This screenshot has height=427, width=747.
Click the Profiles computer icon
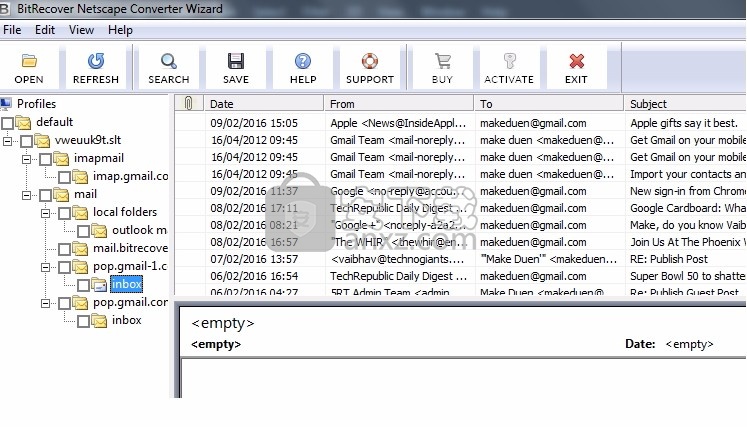click(x=6, y=104)
